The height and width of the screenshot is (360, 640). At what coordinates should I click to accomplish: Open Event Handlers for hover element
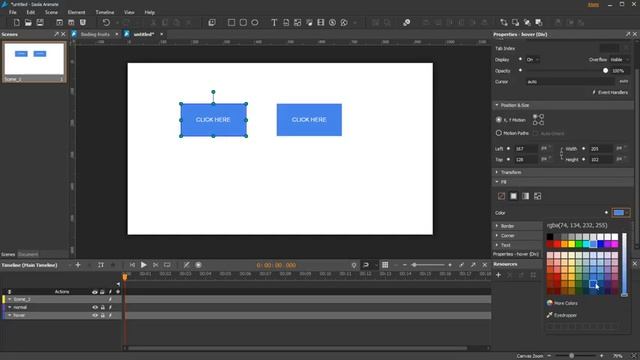click(x=610, y=93)
